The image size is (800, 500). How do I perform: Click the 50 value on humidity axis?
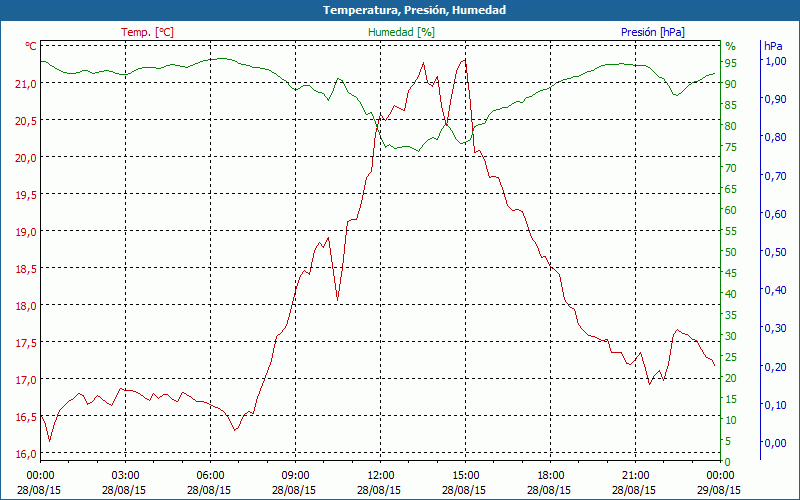[x=731, y=252]
